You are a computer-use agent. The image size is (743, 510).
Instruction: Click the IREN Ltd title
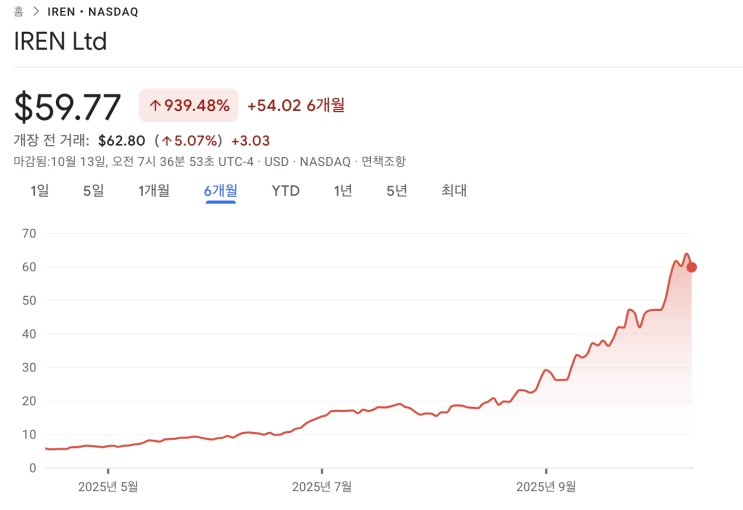(60, 41)
